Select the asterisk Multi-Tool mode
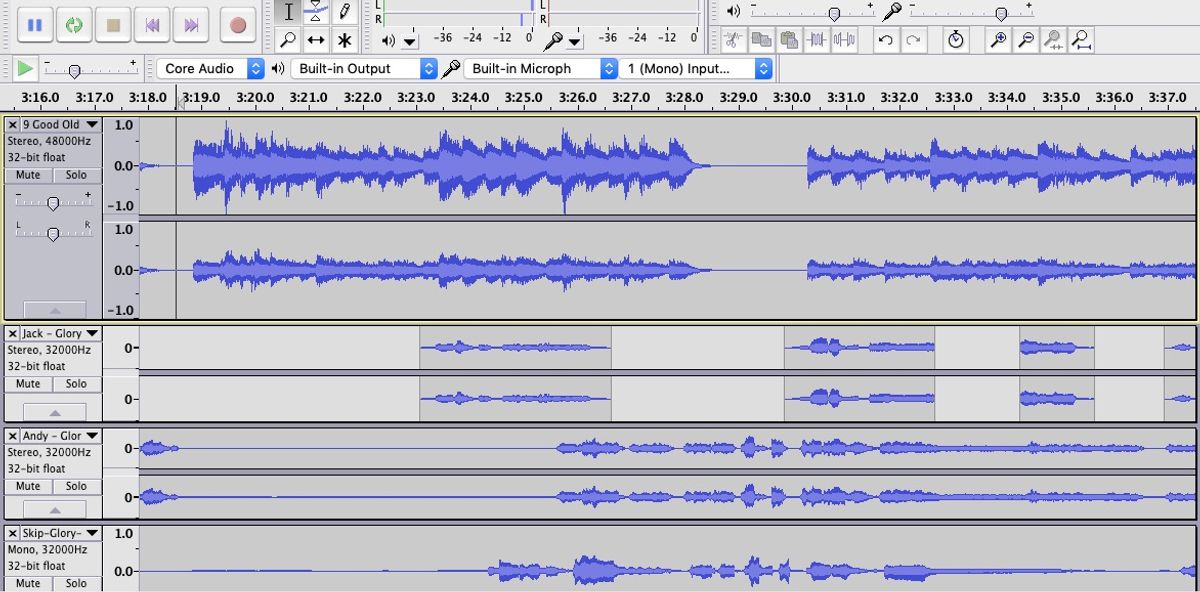This screenshot has height=592, width=1200. click(x=344, y=40)
